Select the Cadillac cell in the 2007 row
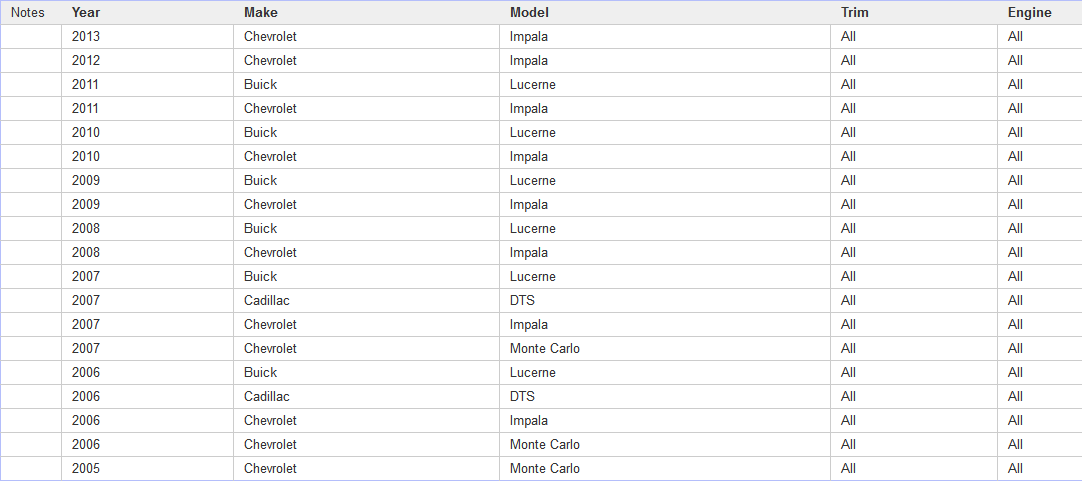The height and width of the screenshot is (481, 1082). pyautogui.click(x=366, y=300)
